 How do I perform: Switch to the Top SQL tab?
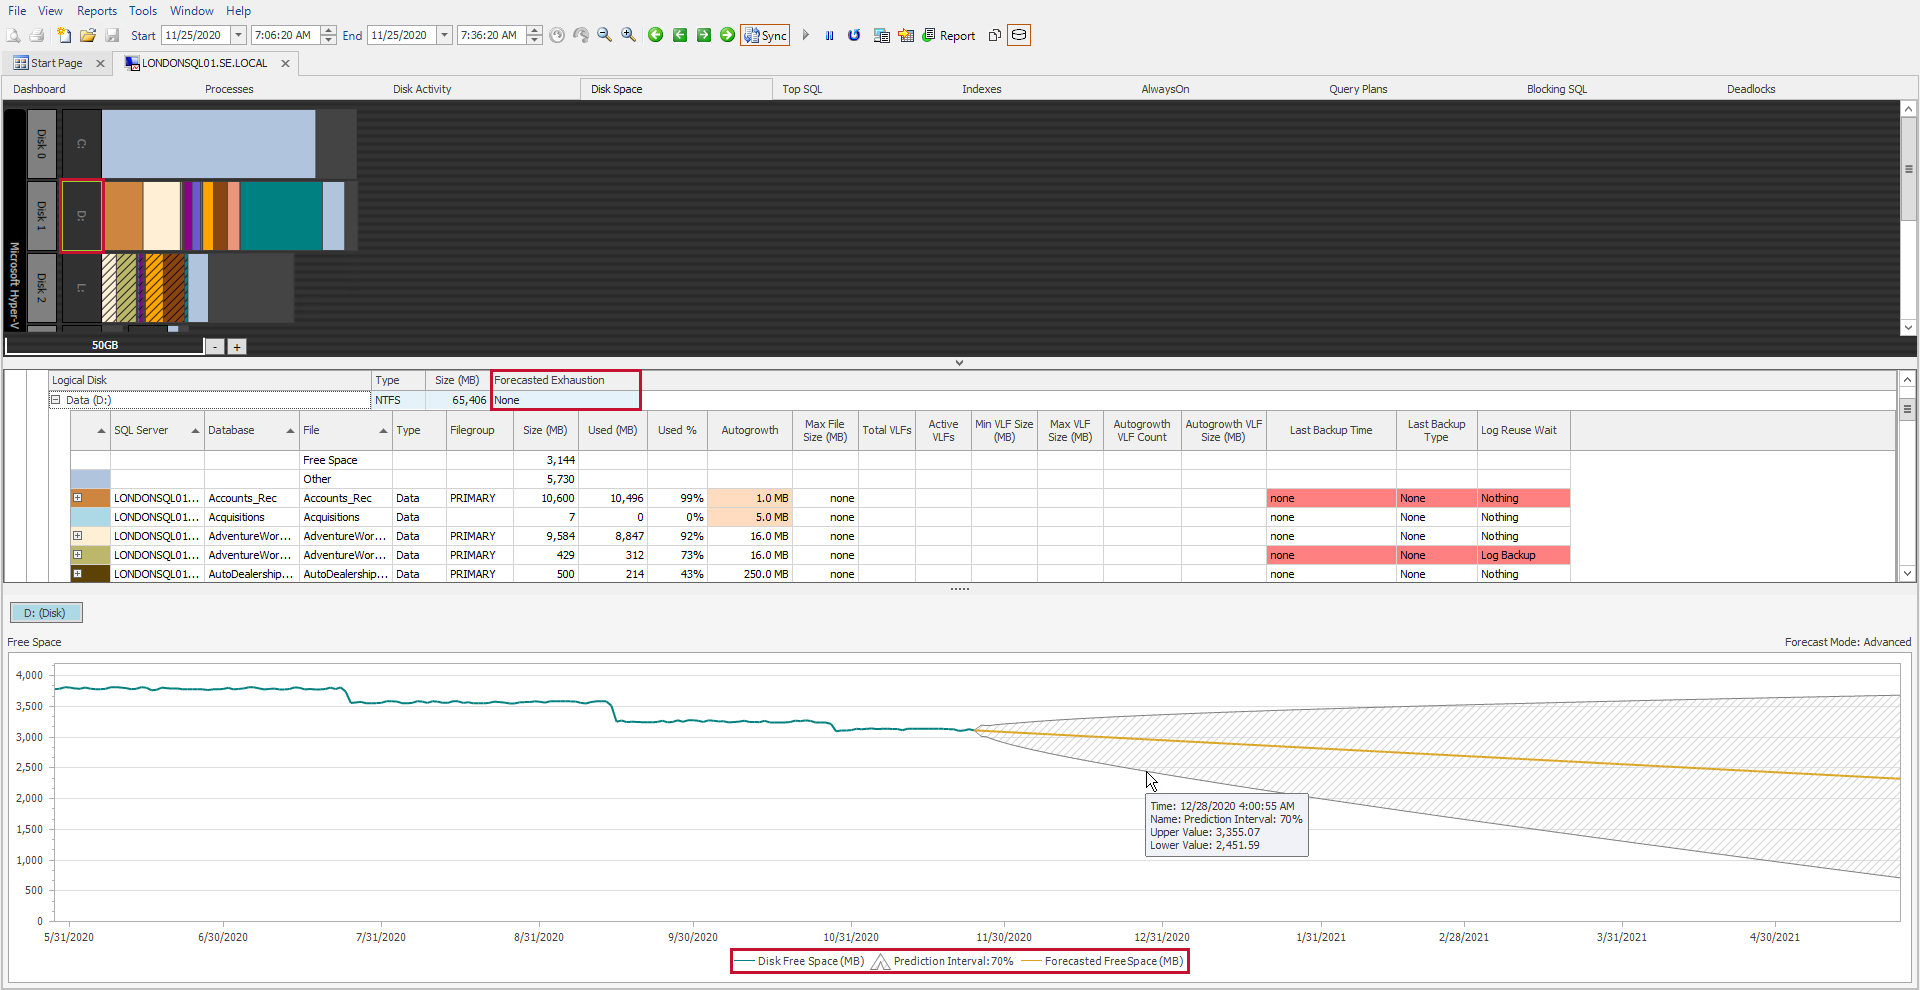tap(802, 89)
